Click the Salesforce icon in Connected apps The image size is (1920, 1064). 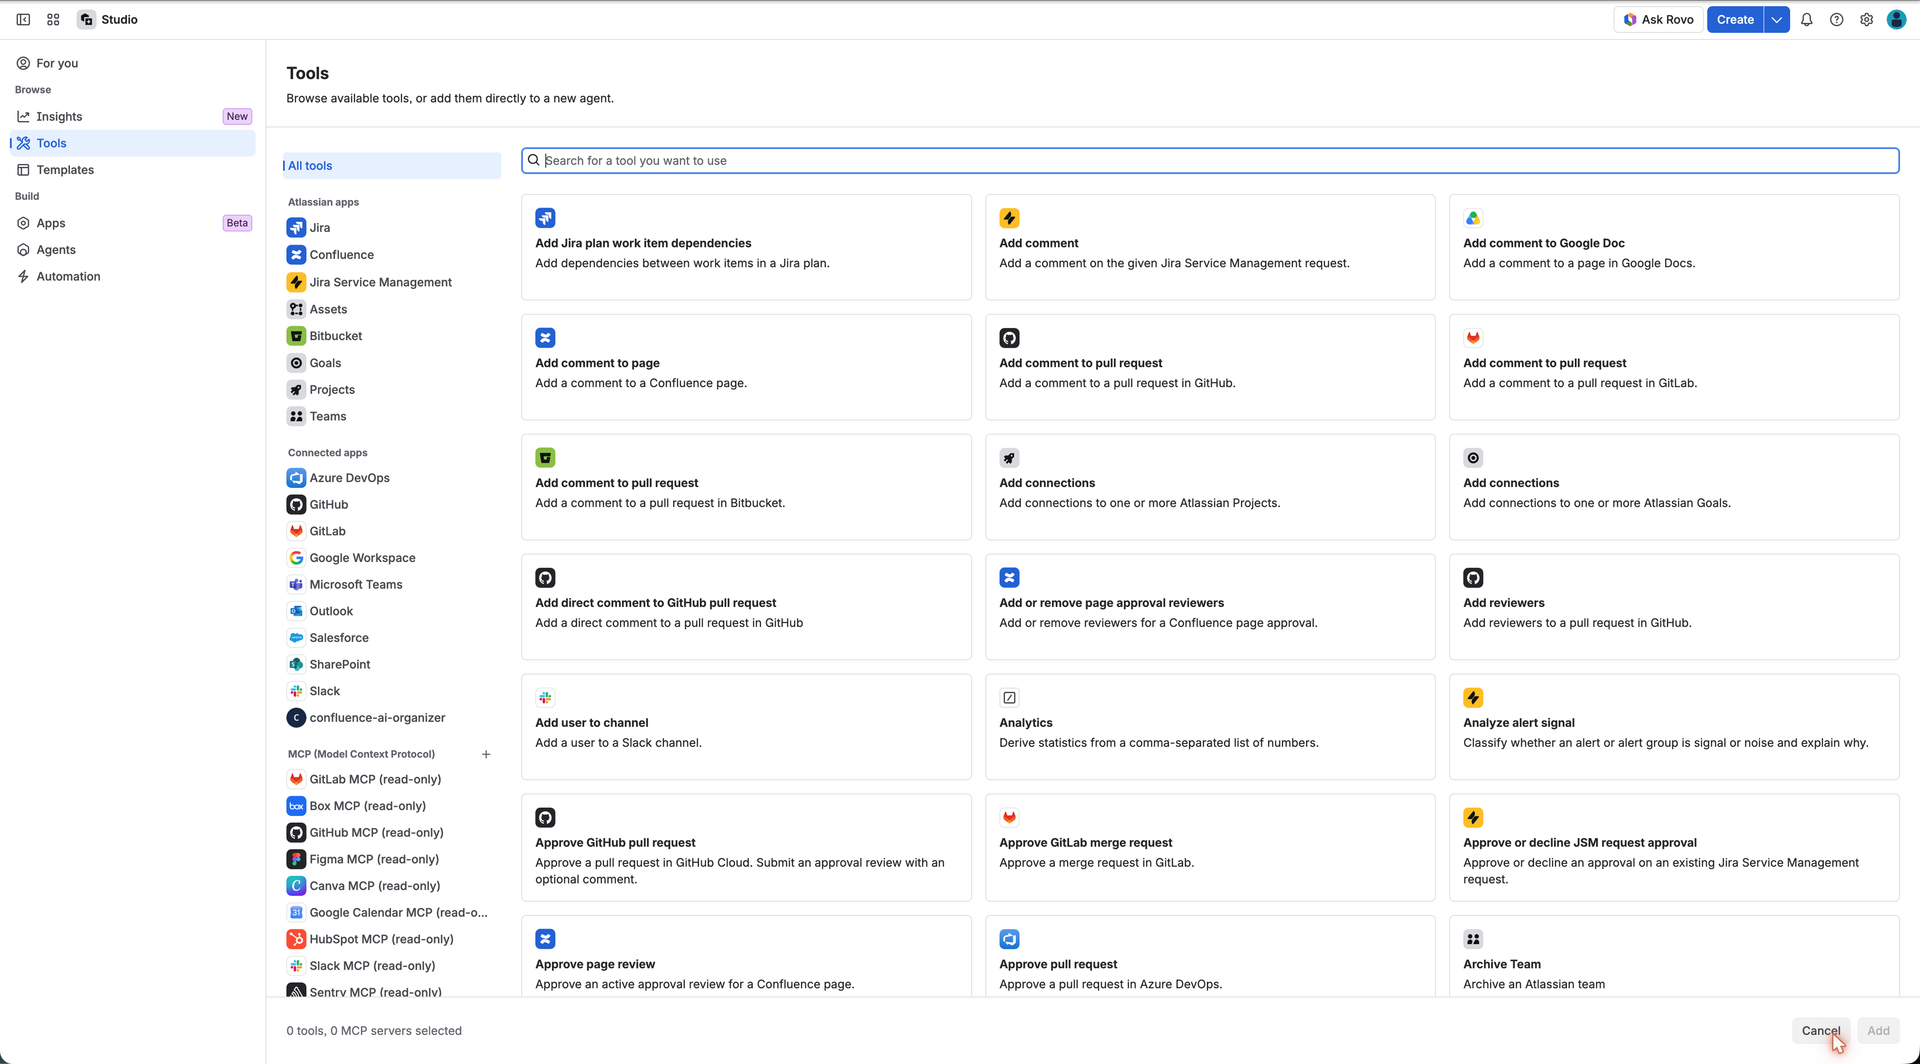(296, 638)
